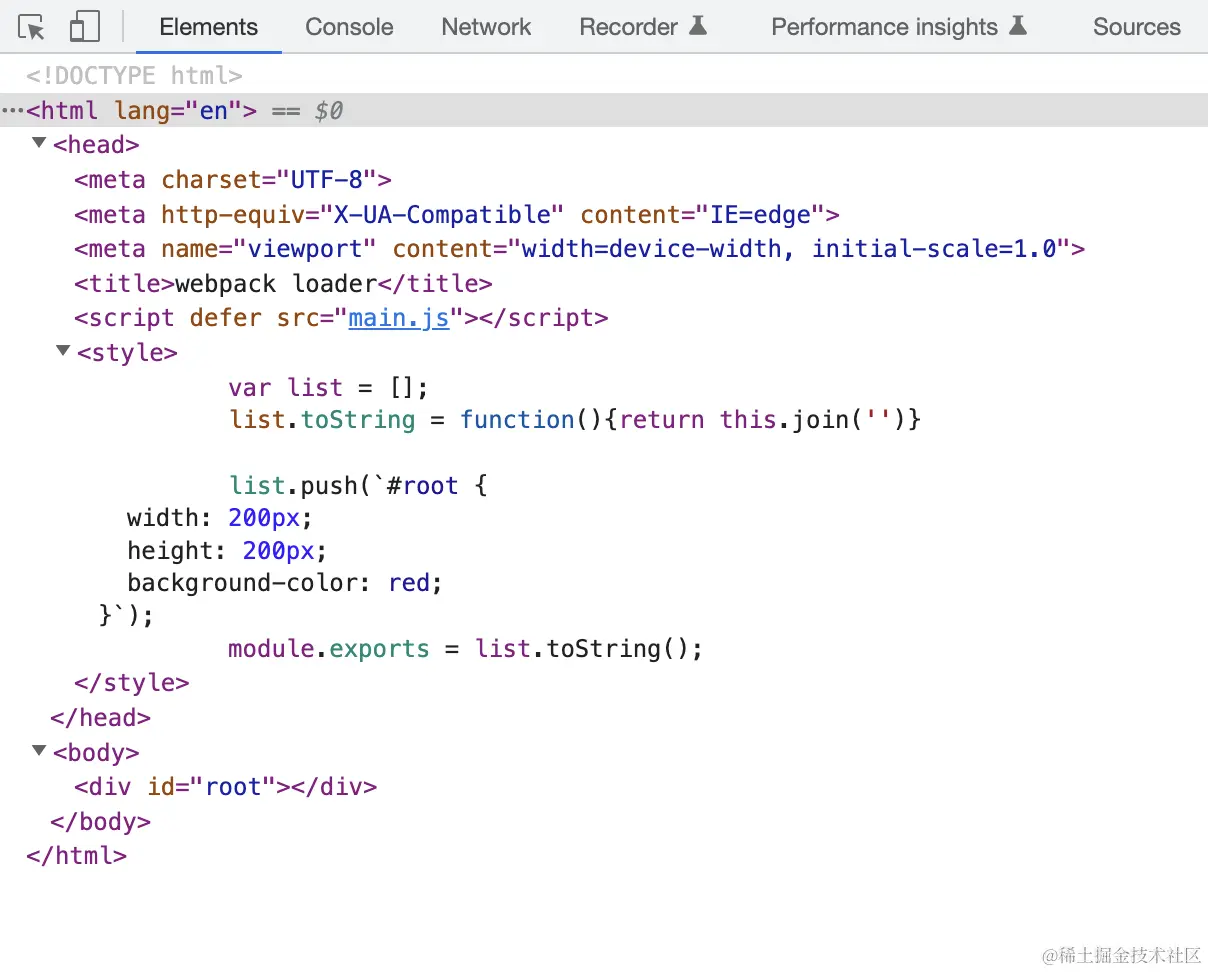Open the main.js script link
Screen dimensions: 1208x972
399,318
